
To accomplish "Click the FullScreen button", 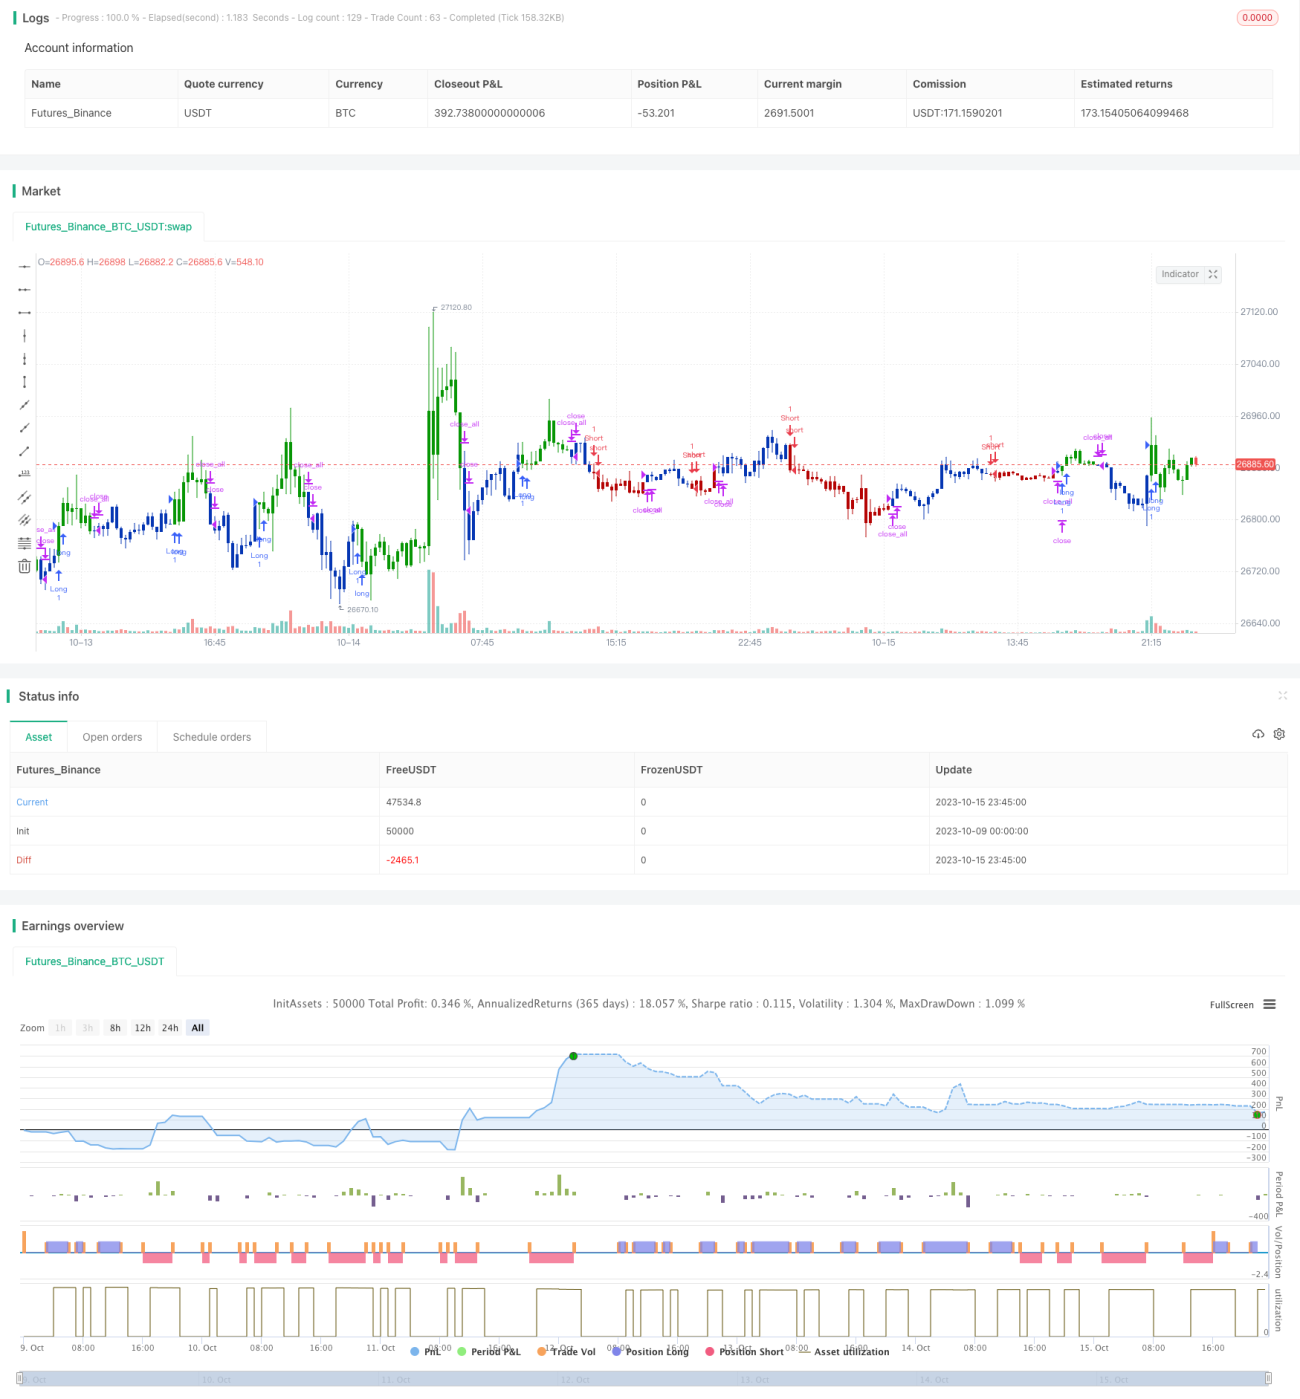I will tap(1231, 1005).
